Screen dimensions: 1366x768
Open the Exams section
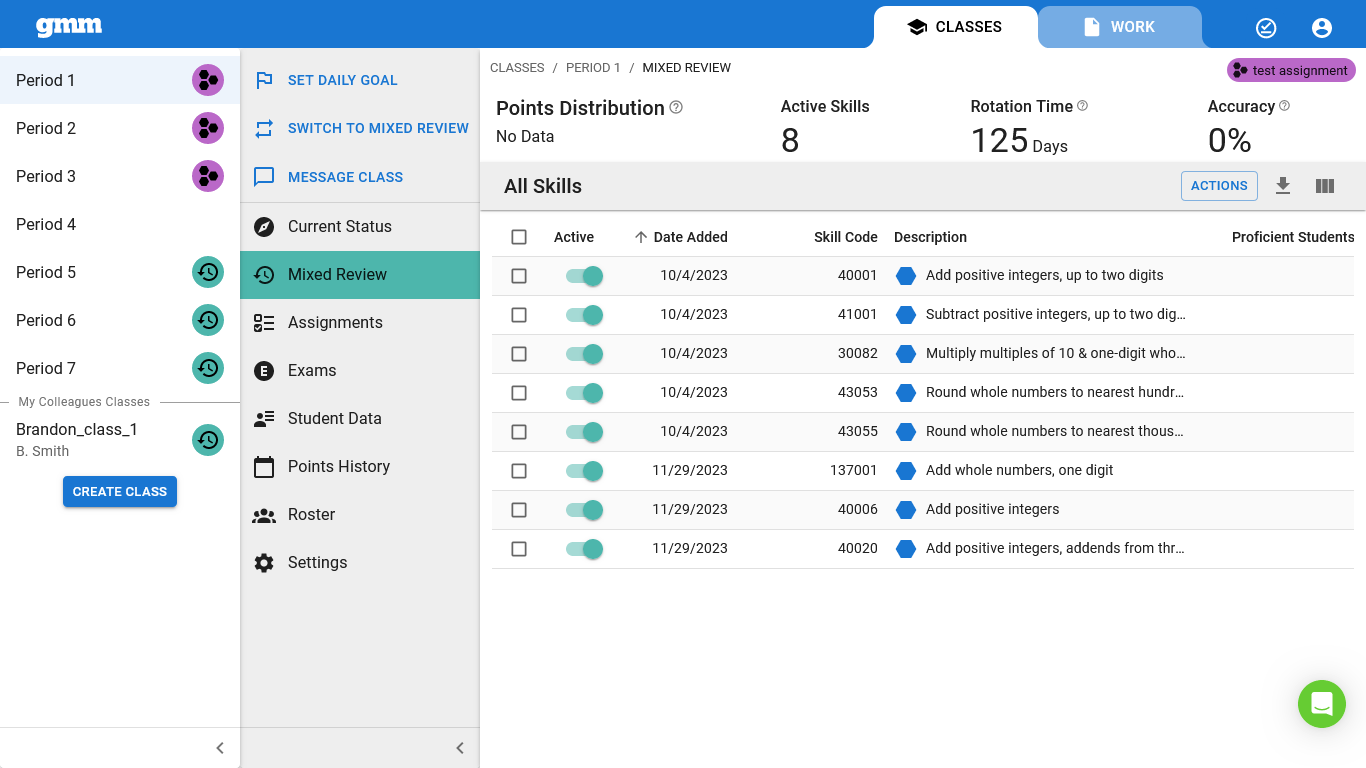(x=360, y=370)
